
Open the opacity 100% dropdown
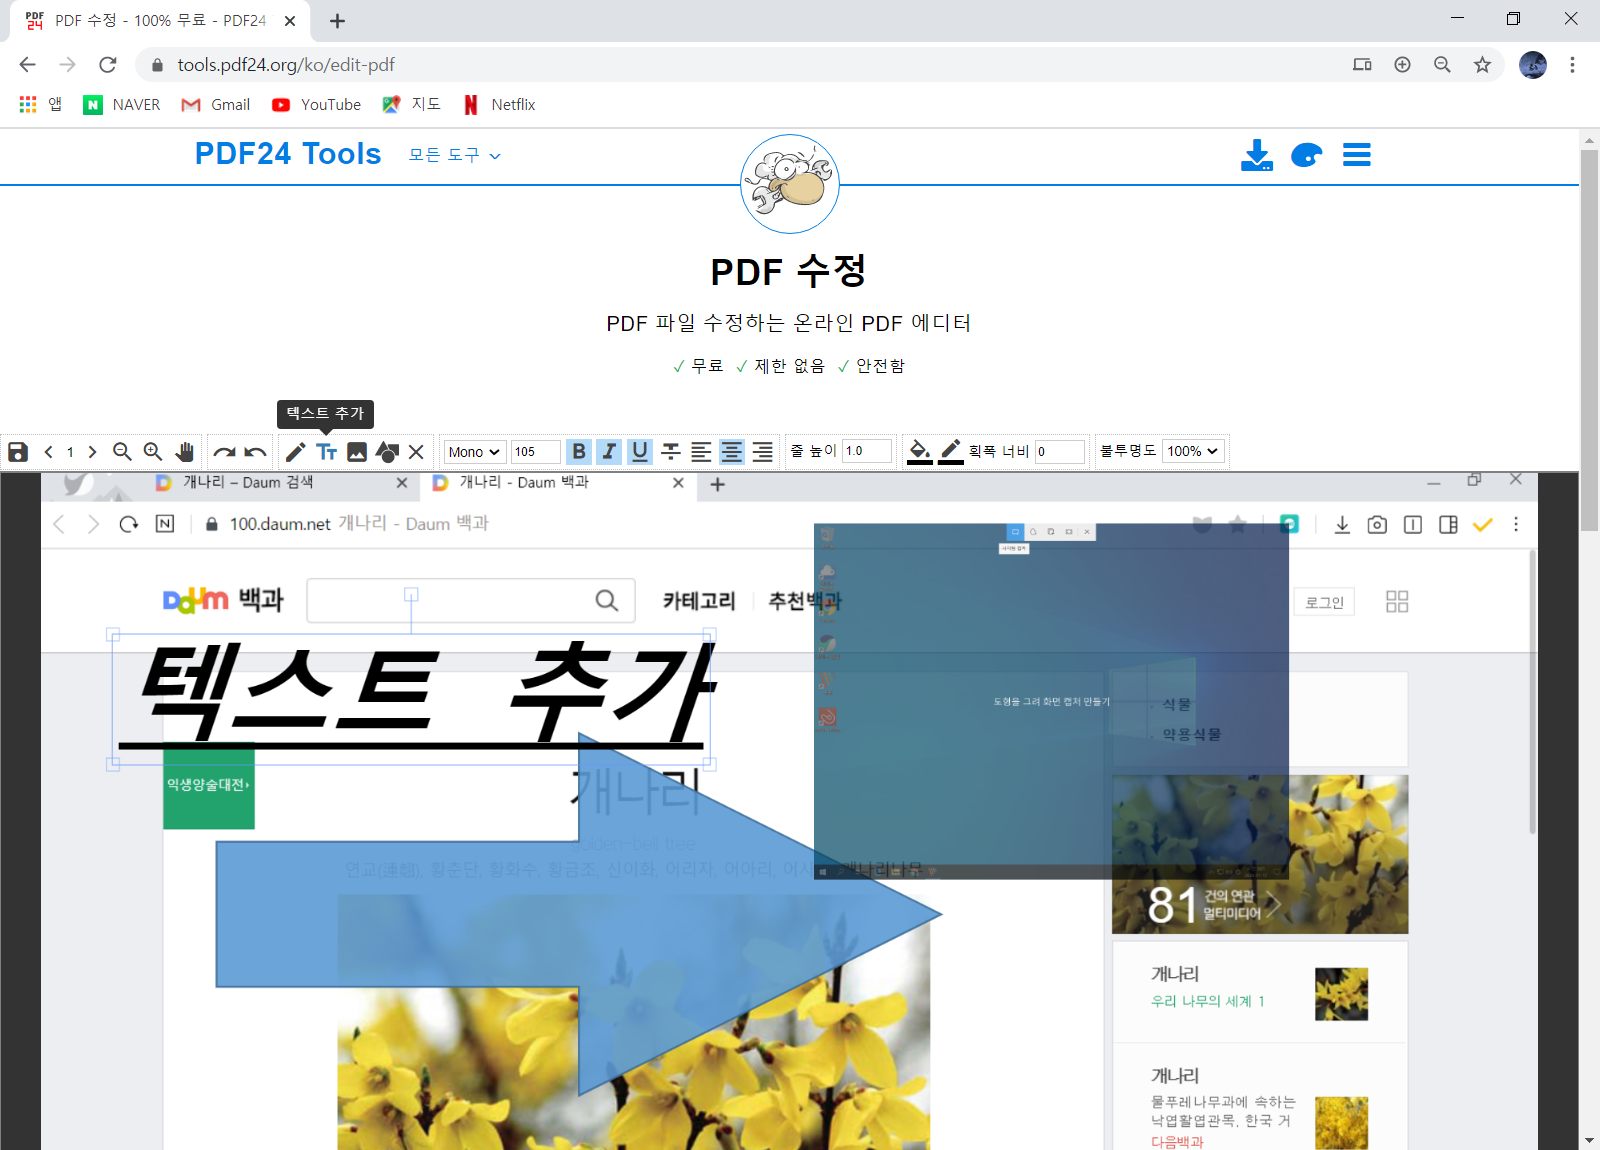pos(1193,451)
